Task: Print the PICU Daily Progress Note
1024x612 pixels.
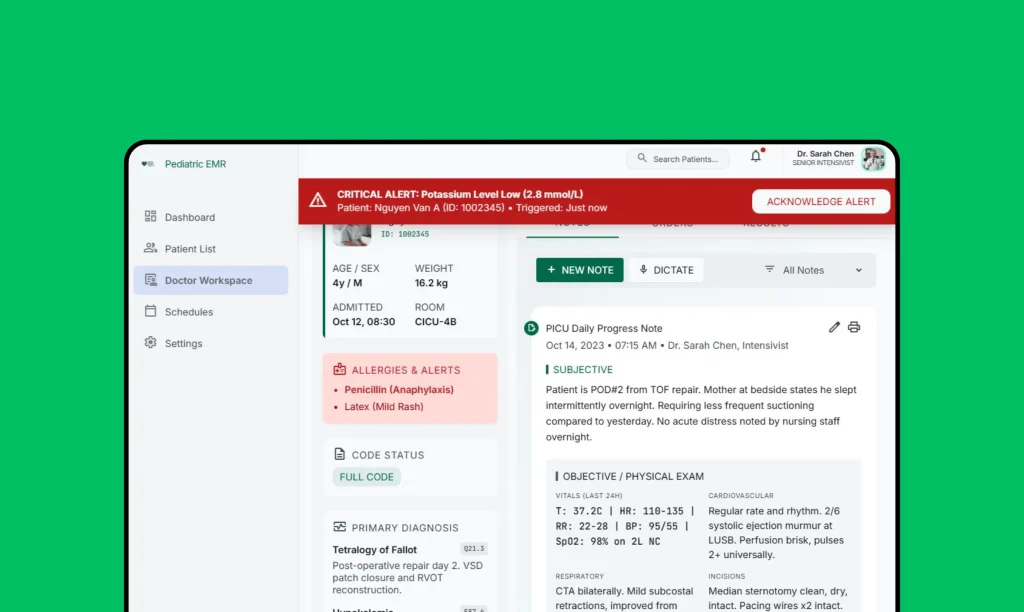Action: [854, 327]
